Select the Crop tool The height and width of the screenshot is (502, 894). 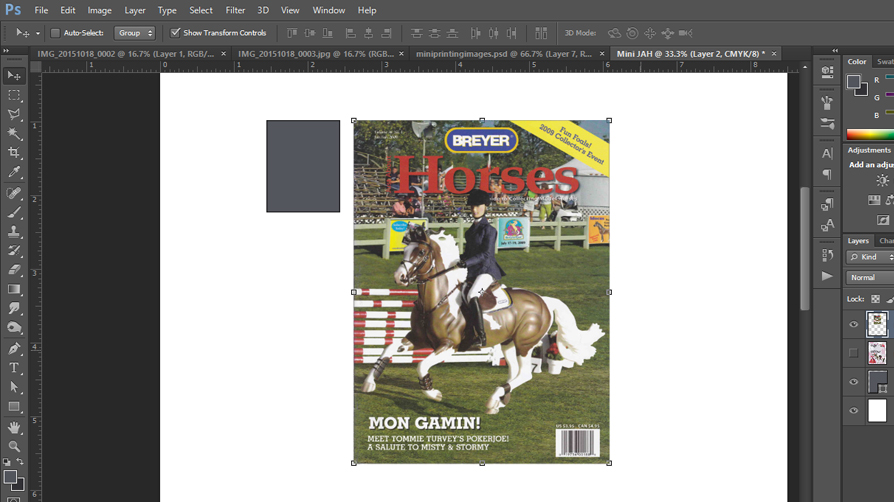tap(14, 153)
